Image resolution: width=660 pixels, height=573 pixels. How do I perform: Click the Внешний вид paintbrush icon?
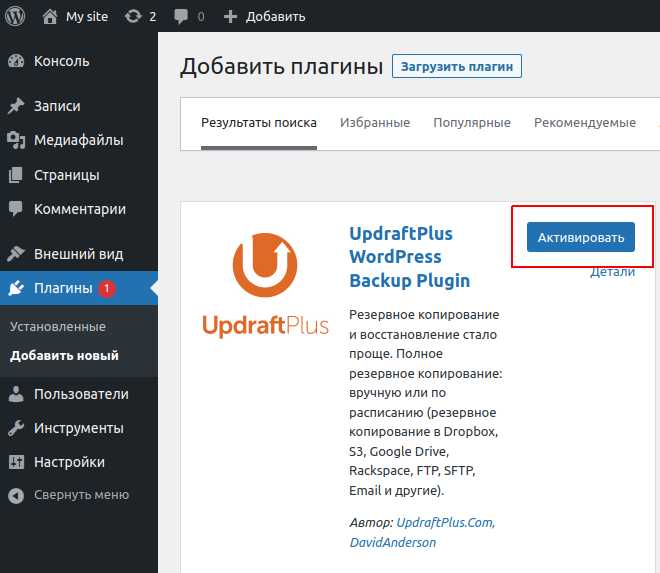tap(16, 254)
